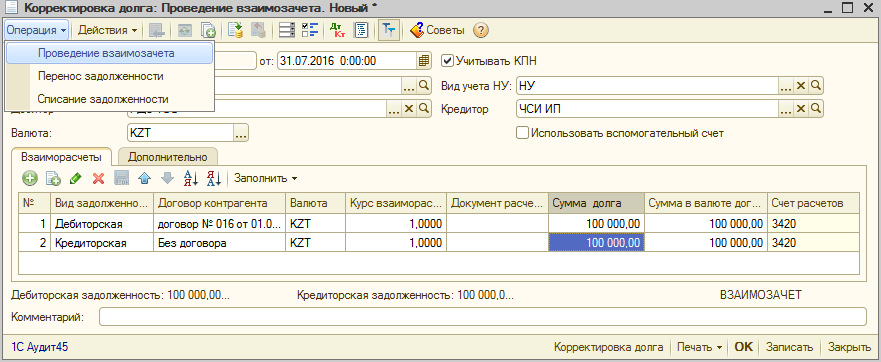This screenshot has height=362, width=881.
Task: Click the OK button
Action: 743,347
